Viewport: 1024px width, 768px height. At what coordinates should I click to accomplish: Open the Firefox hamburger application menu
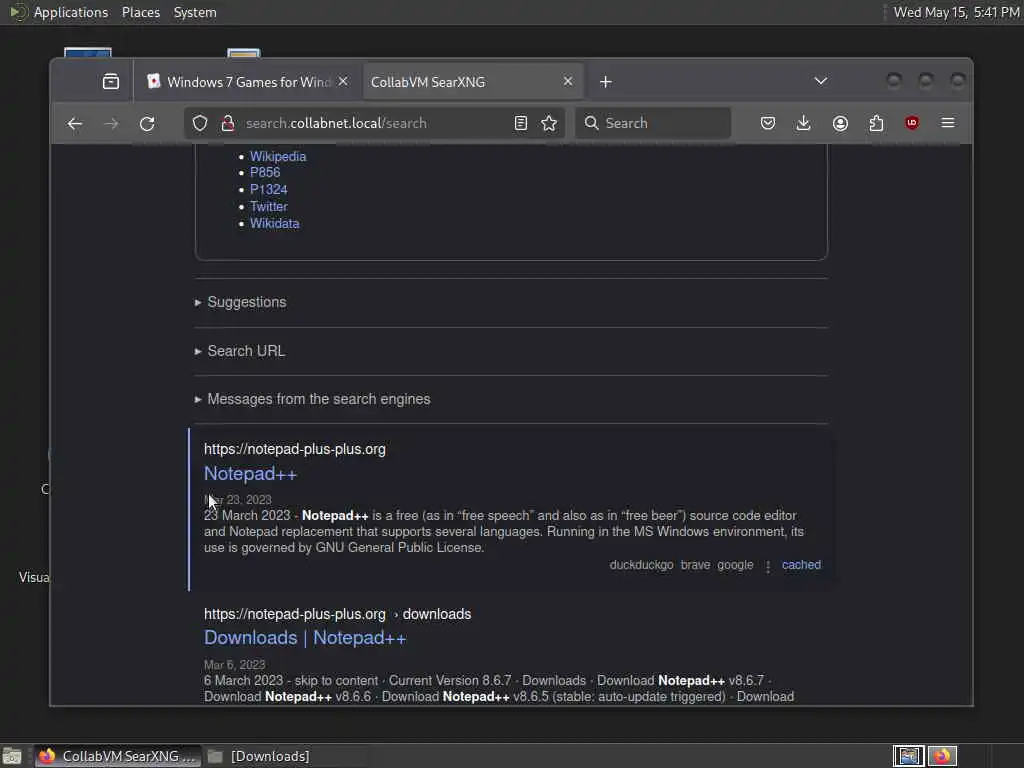point(948,123)
